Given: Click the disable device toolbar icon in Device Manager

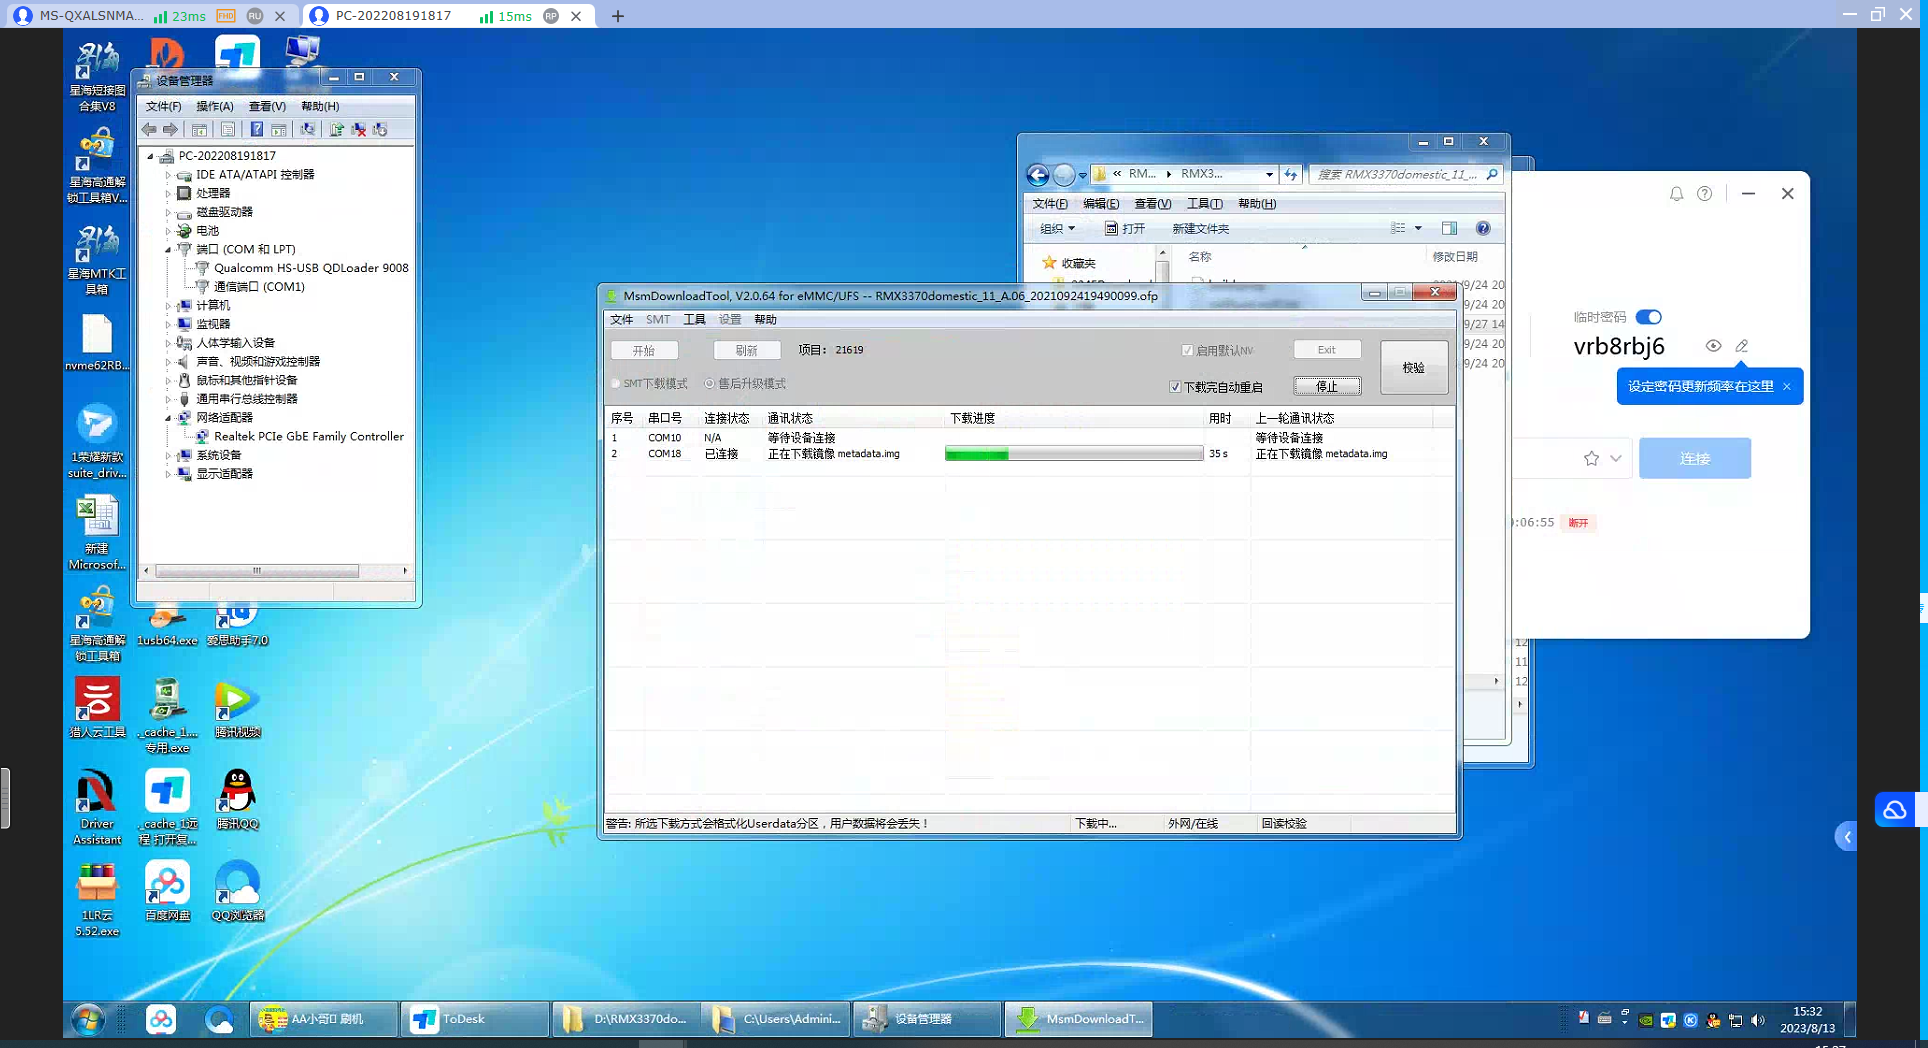Looking at the screenshot, I should [x=380, y=129].
